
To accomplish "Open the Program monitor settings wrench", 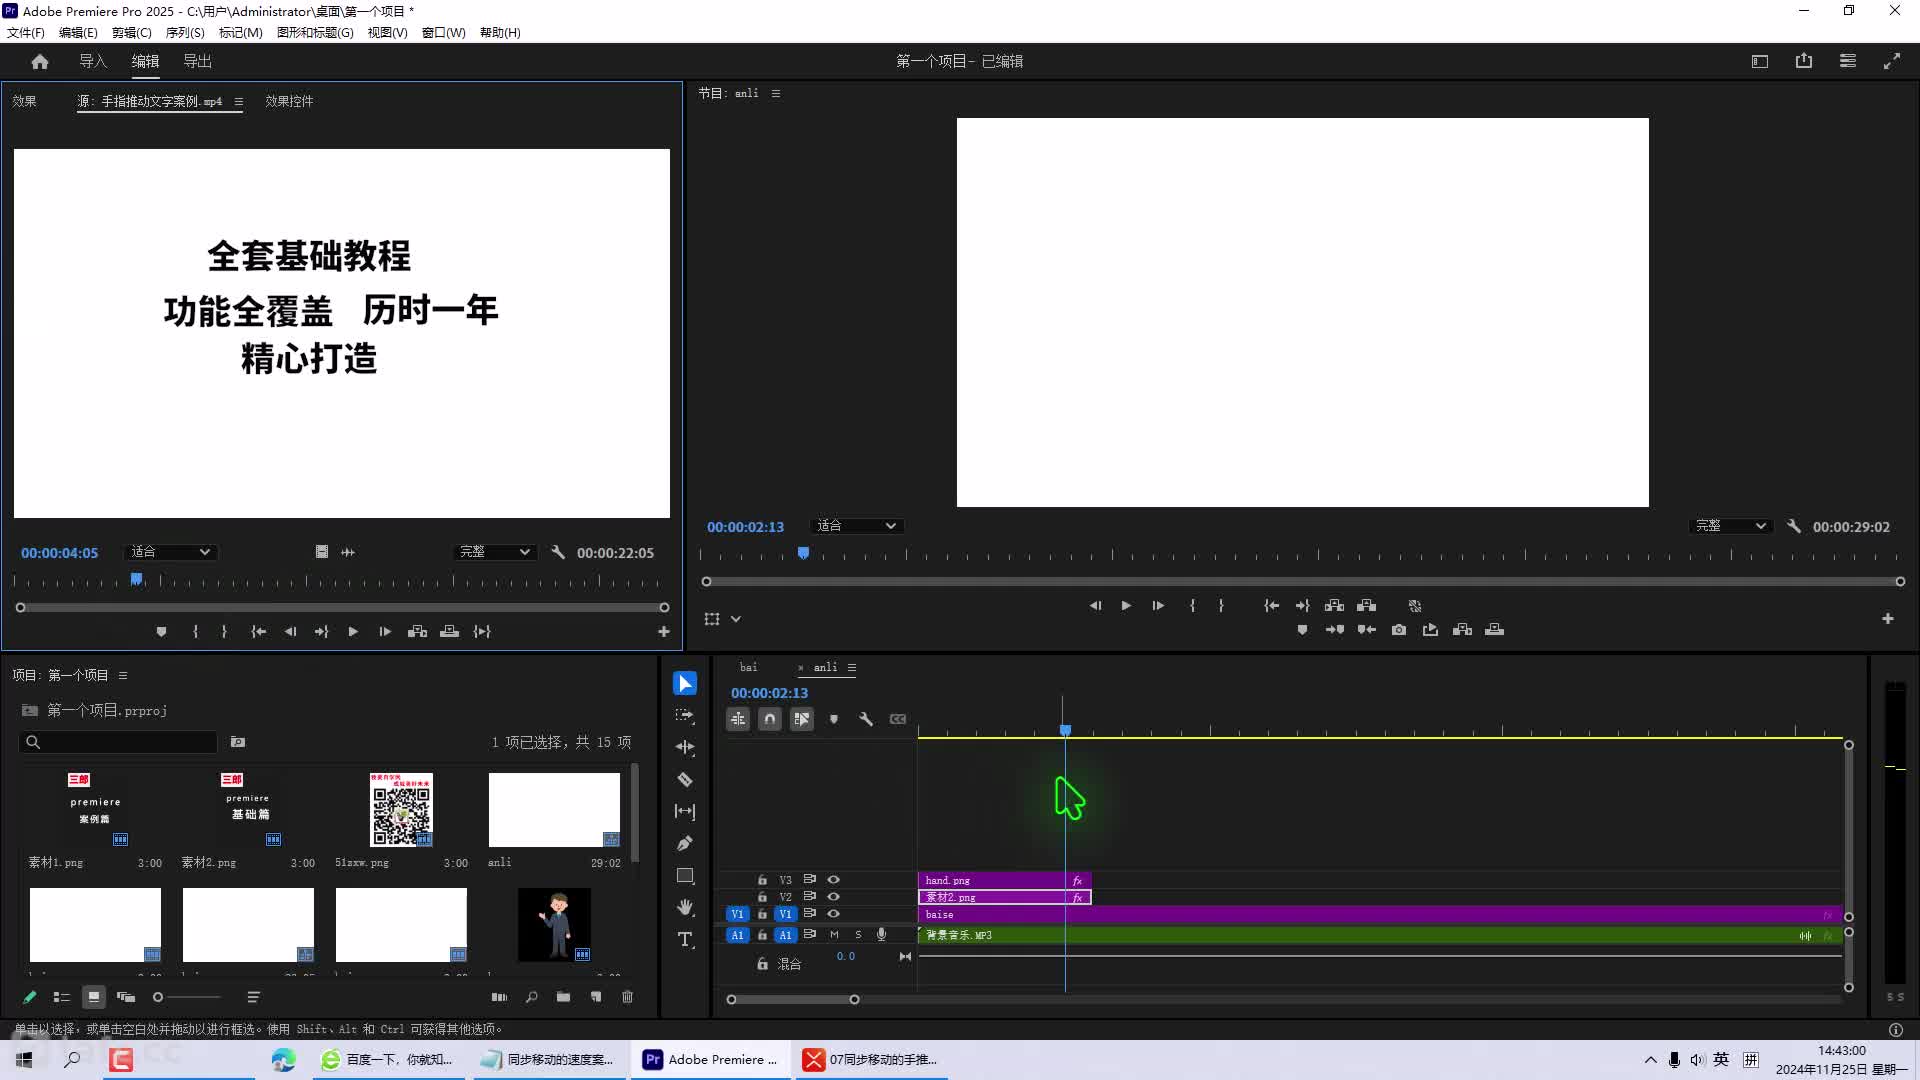I will (x=1794, y=526).
